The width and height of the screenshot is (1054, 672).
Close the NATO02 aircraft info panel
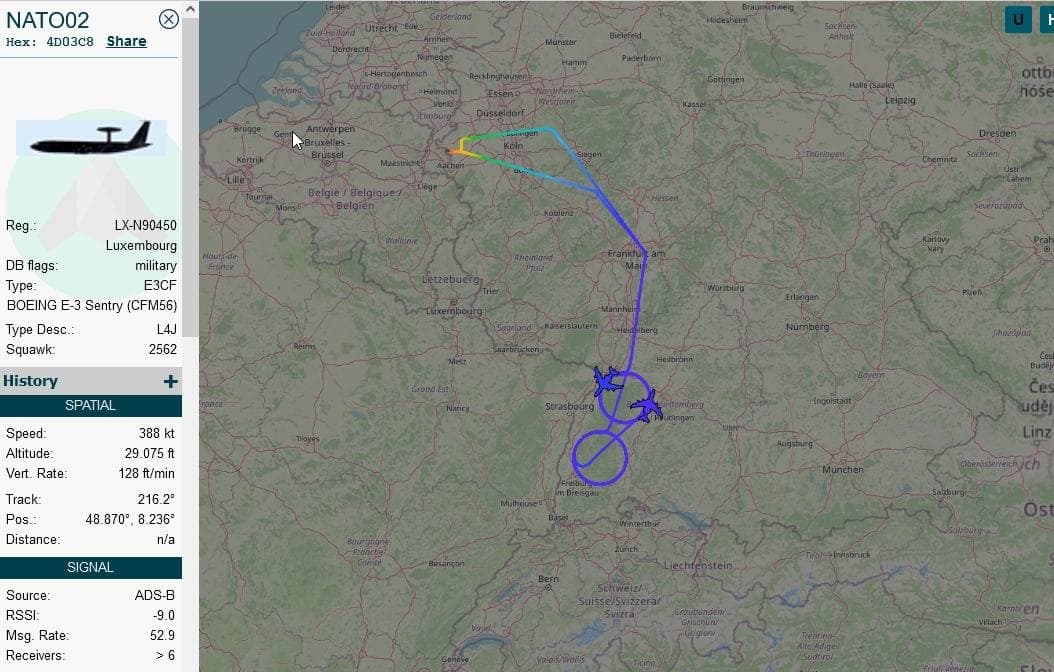[169, 19]
